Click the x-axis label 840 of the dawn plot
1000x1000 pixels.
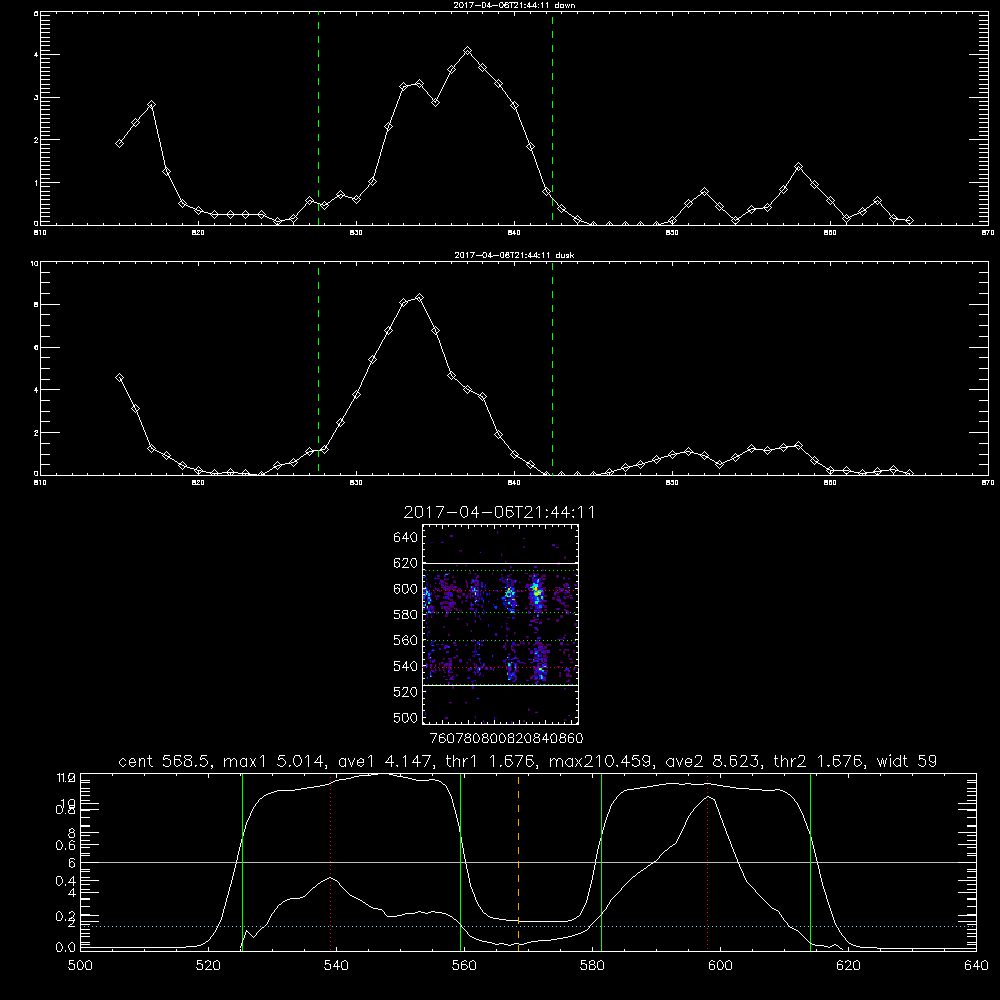point(515,233)
